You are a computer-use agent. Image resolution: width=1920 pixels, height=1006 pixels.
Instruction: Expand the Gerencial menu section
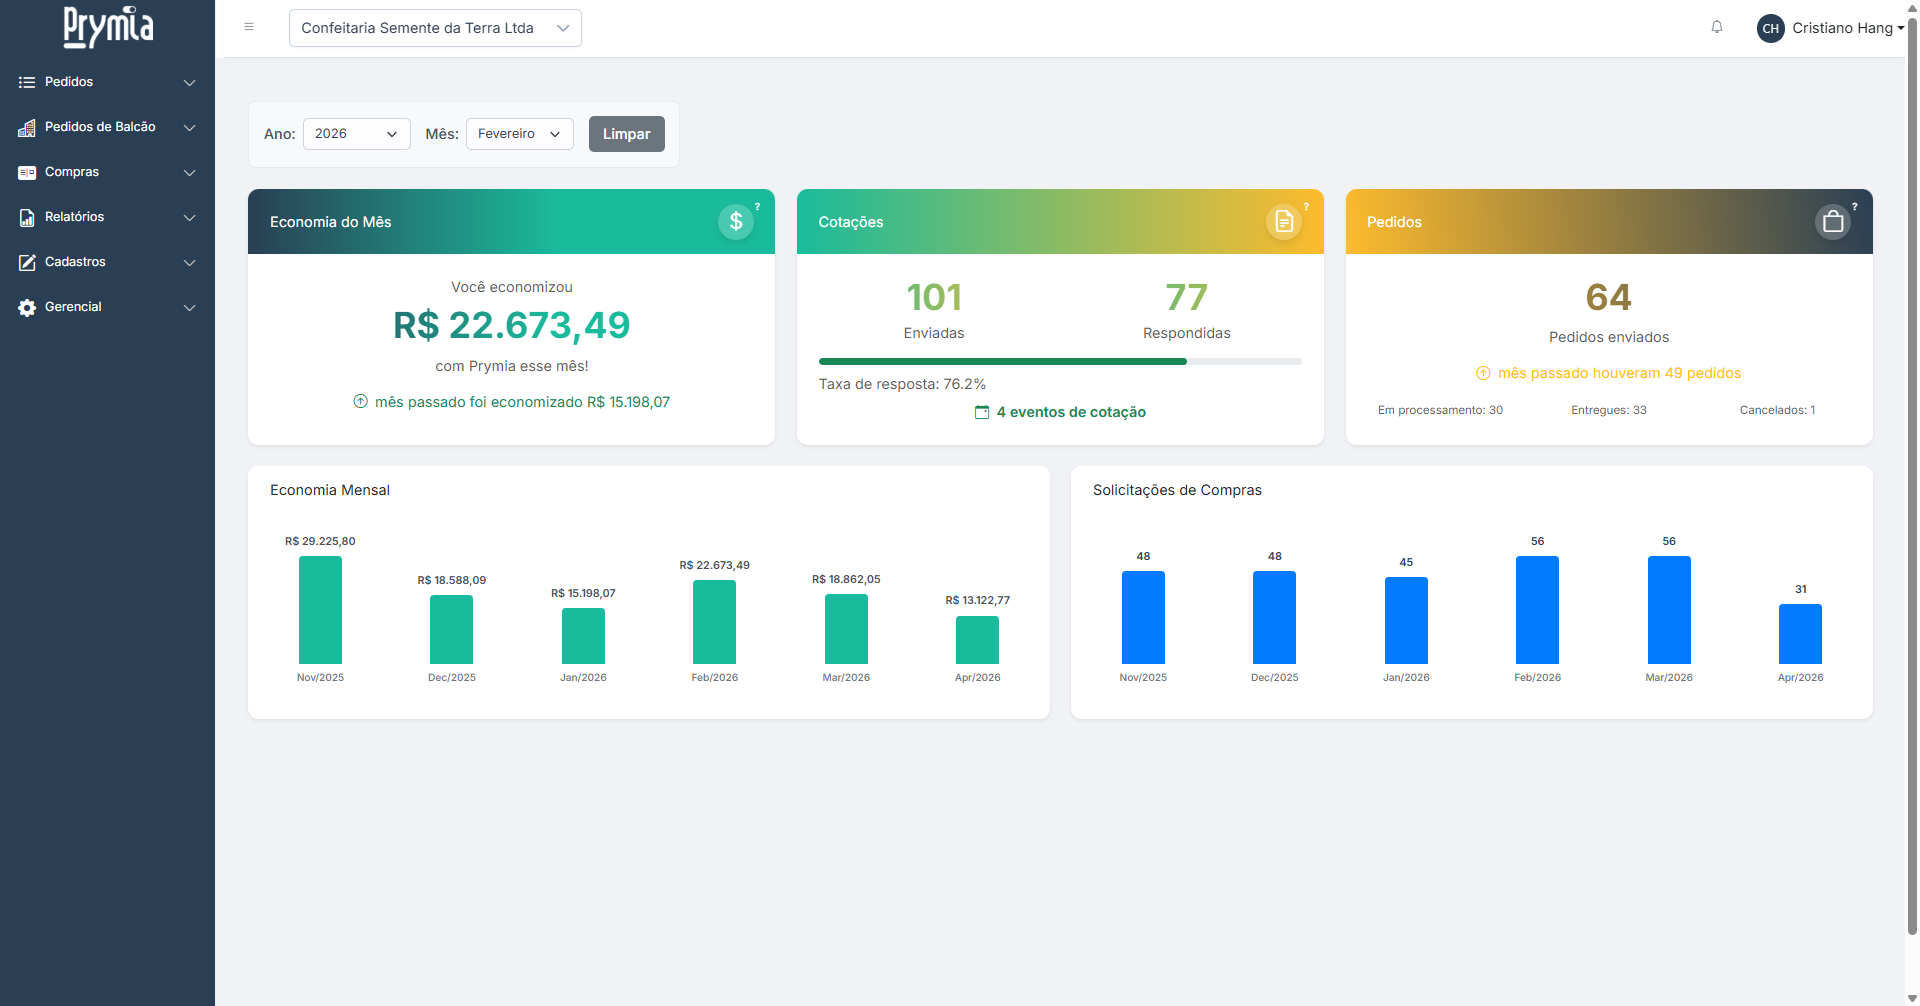pos(189,307)
